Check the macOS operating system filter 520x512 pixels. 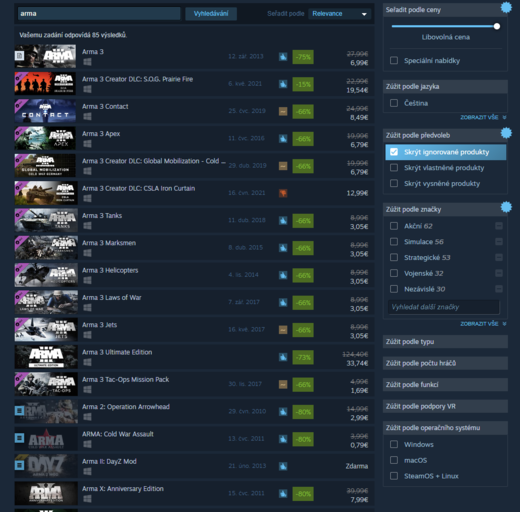[394, 460]
